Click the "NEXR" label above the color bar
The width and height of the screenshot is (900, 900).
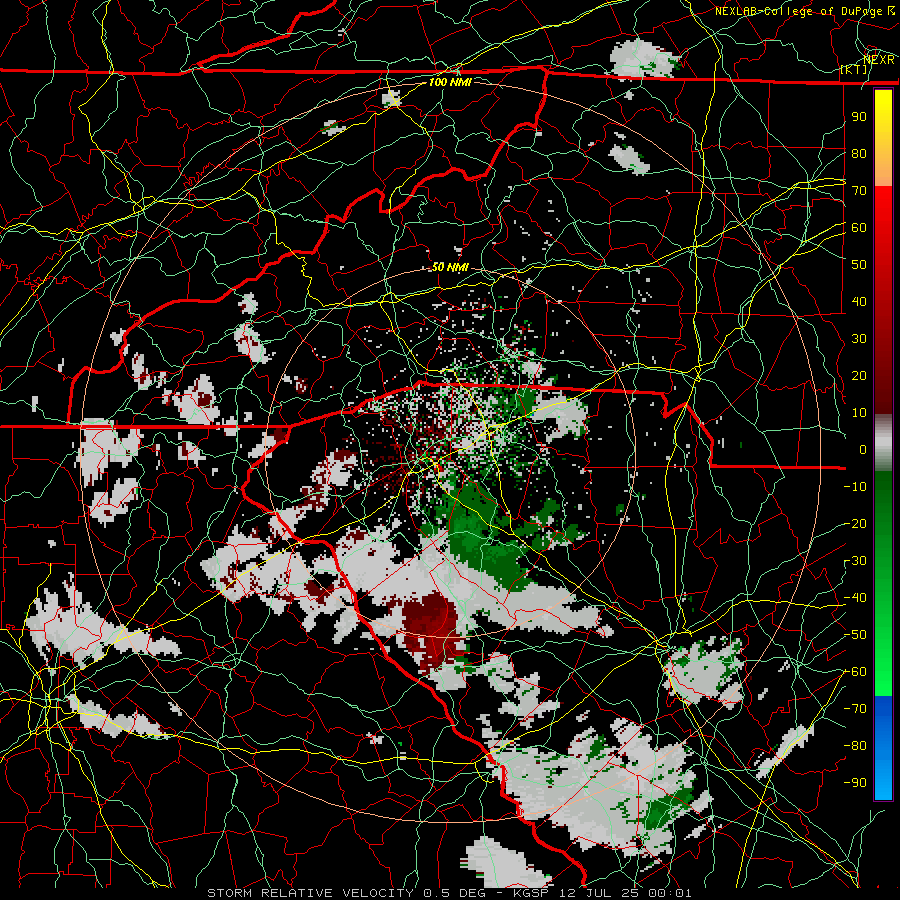[879, 59]
